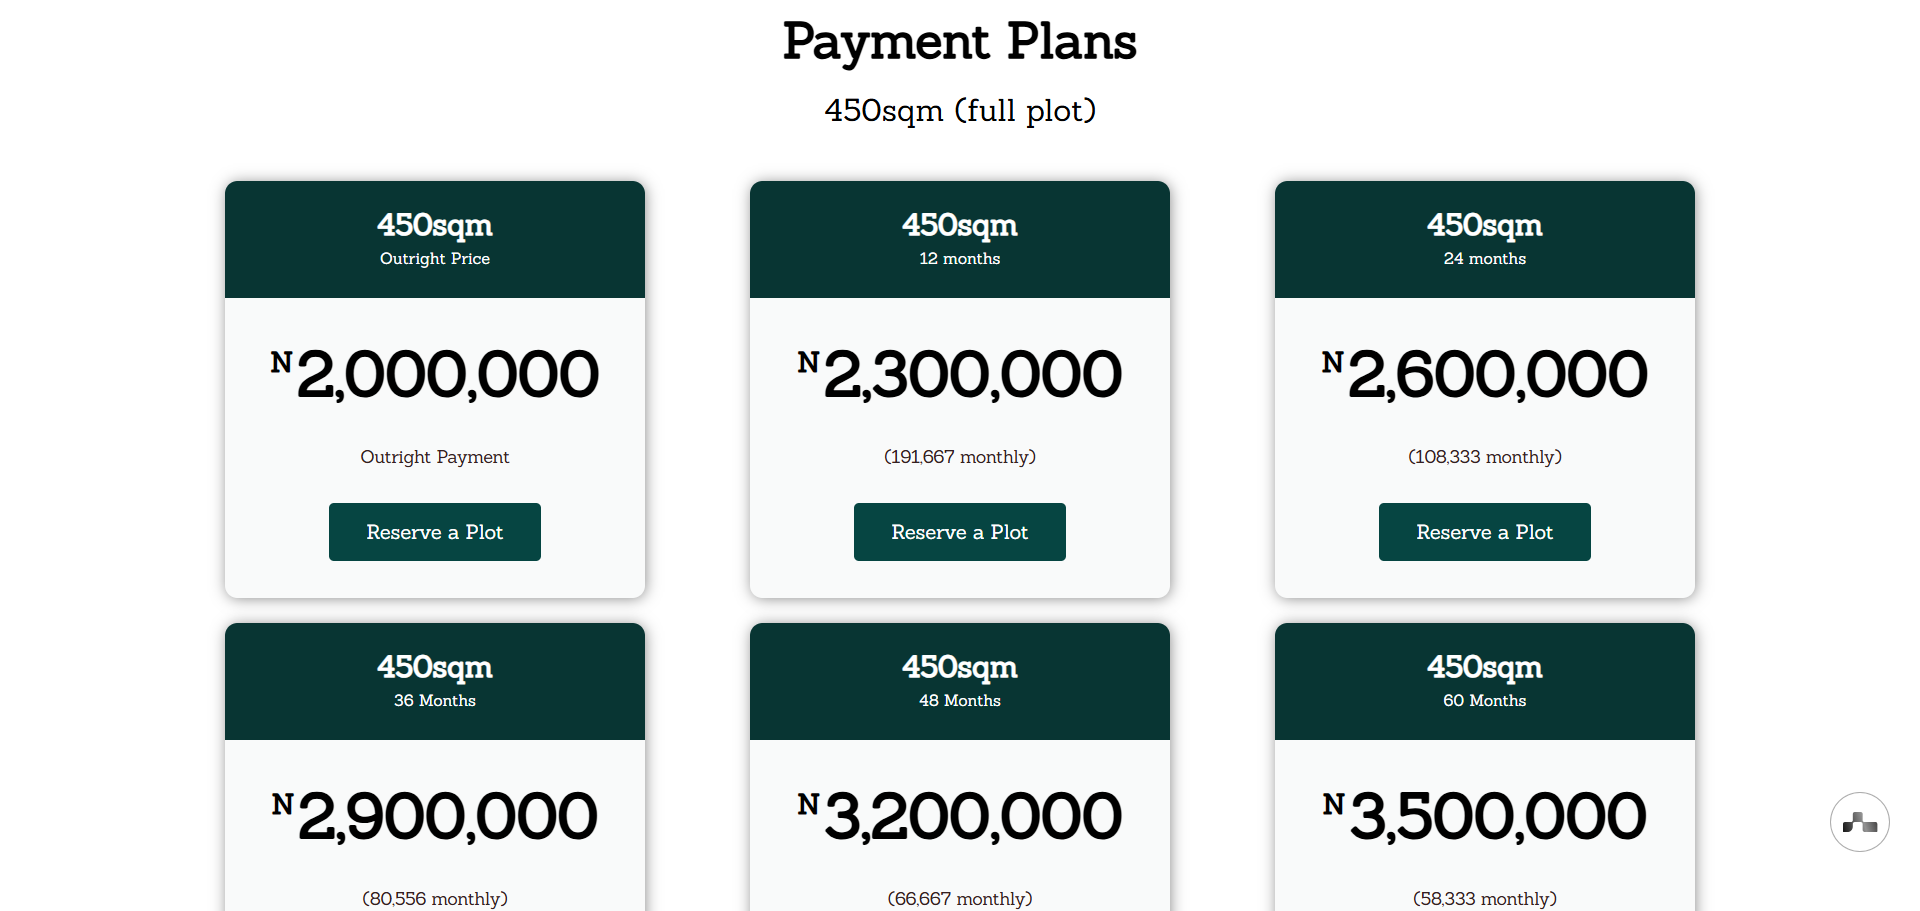Click the Payment Plans heading

[959, 42]
